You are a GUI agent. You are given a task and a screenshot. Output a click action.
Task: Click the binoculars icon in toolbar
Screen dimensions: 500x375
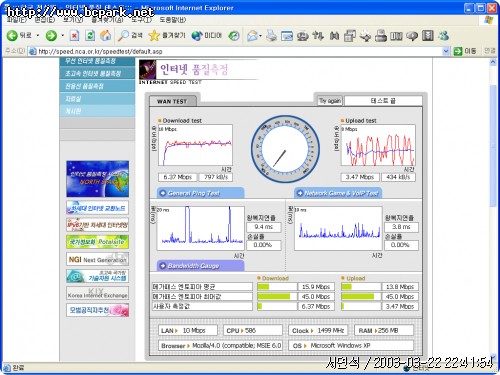pos(334,35)
